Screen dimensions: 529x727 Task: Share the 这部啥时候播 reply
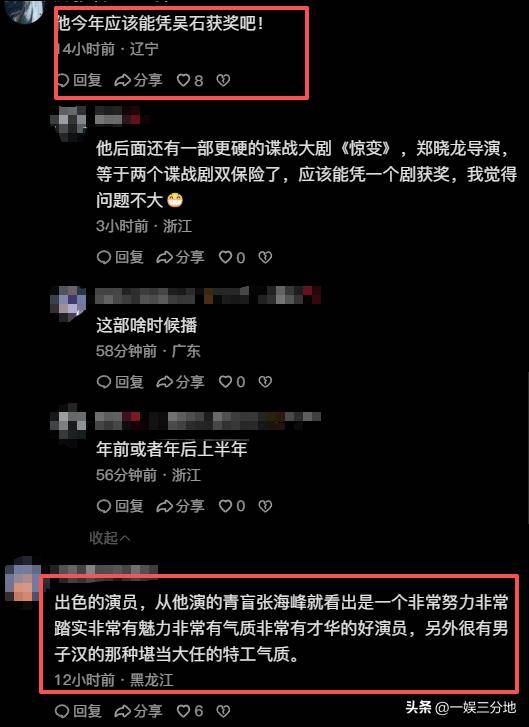180,382
